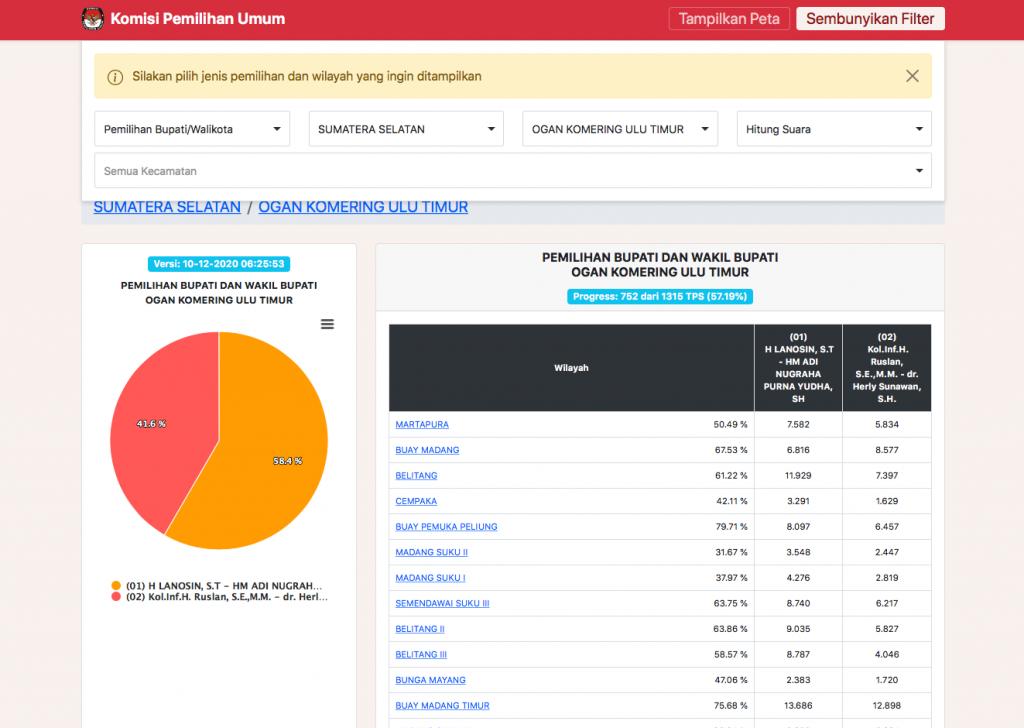Go to SUMATERA SELATAN breadcrumb

point(167,207)
